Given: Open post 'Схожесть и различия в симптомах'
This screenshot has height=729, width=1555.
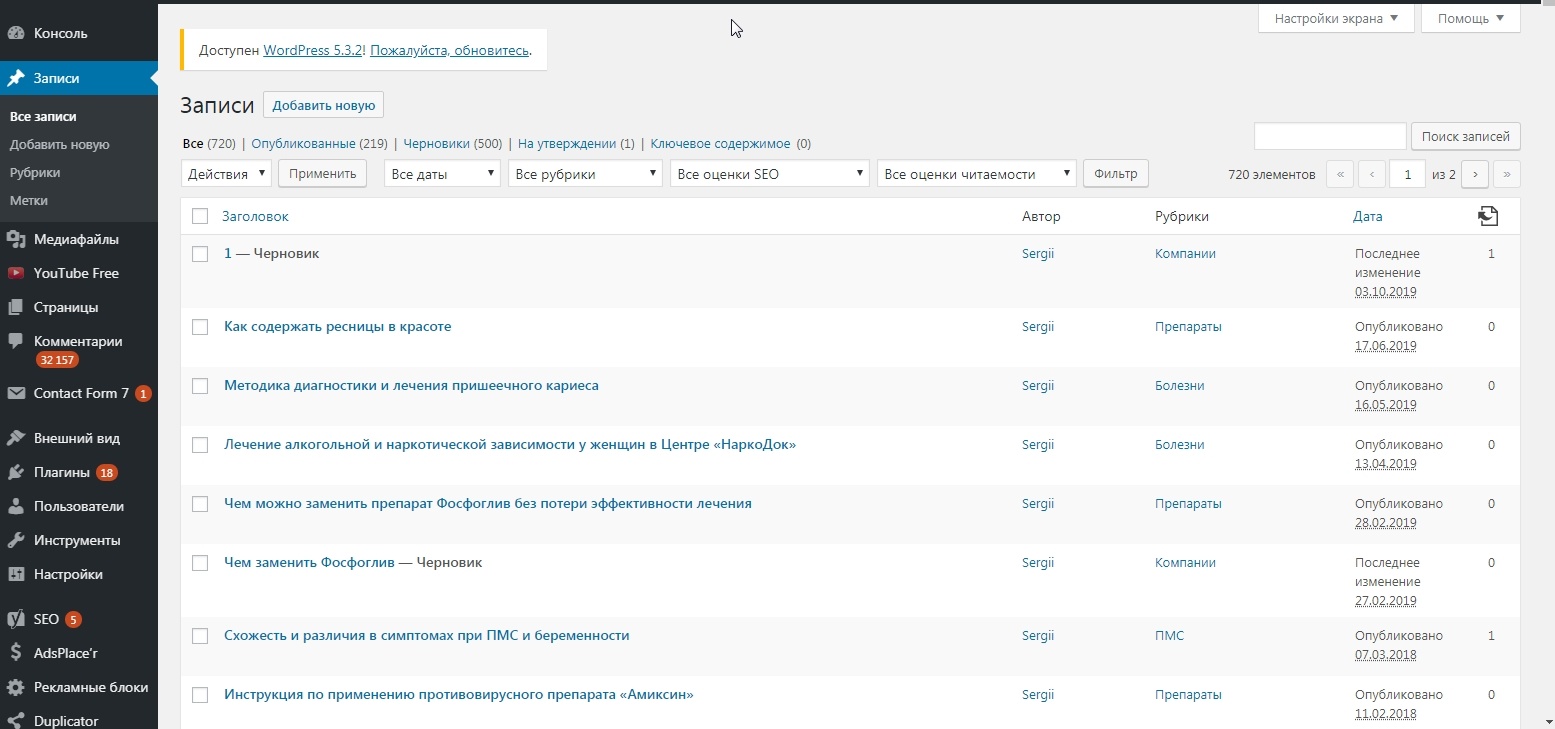Looking at the screenshot, I should point(427,636).
